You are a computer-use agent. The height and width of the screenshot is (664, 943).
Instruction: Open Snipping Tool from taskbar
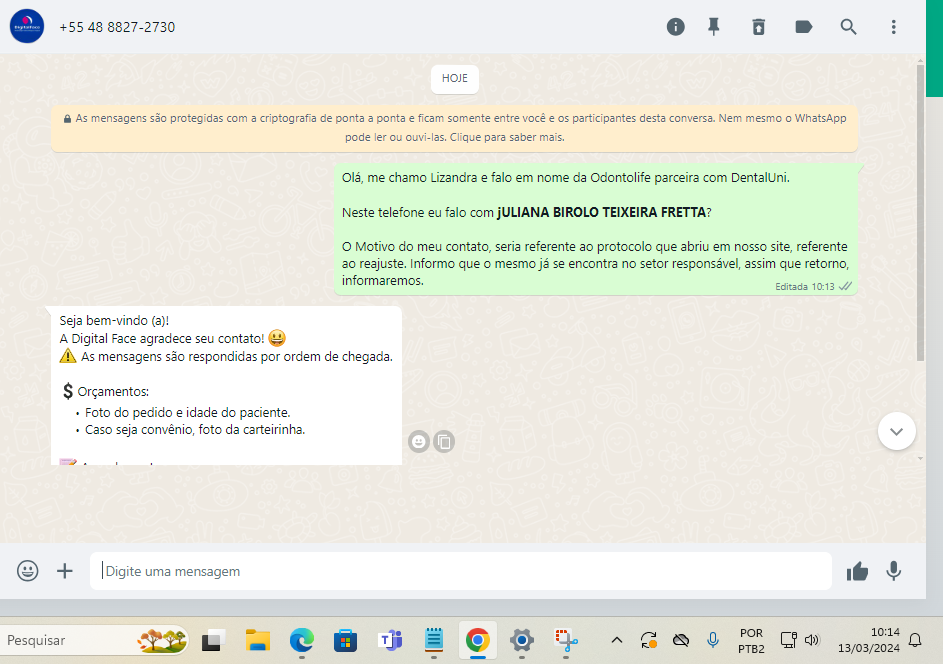[566, 641]
